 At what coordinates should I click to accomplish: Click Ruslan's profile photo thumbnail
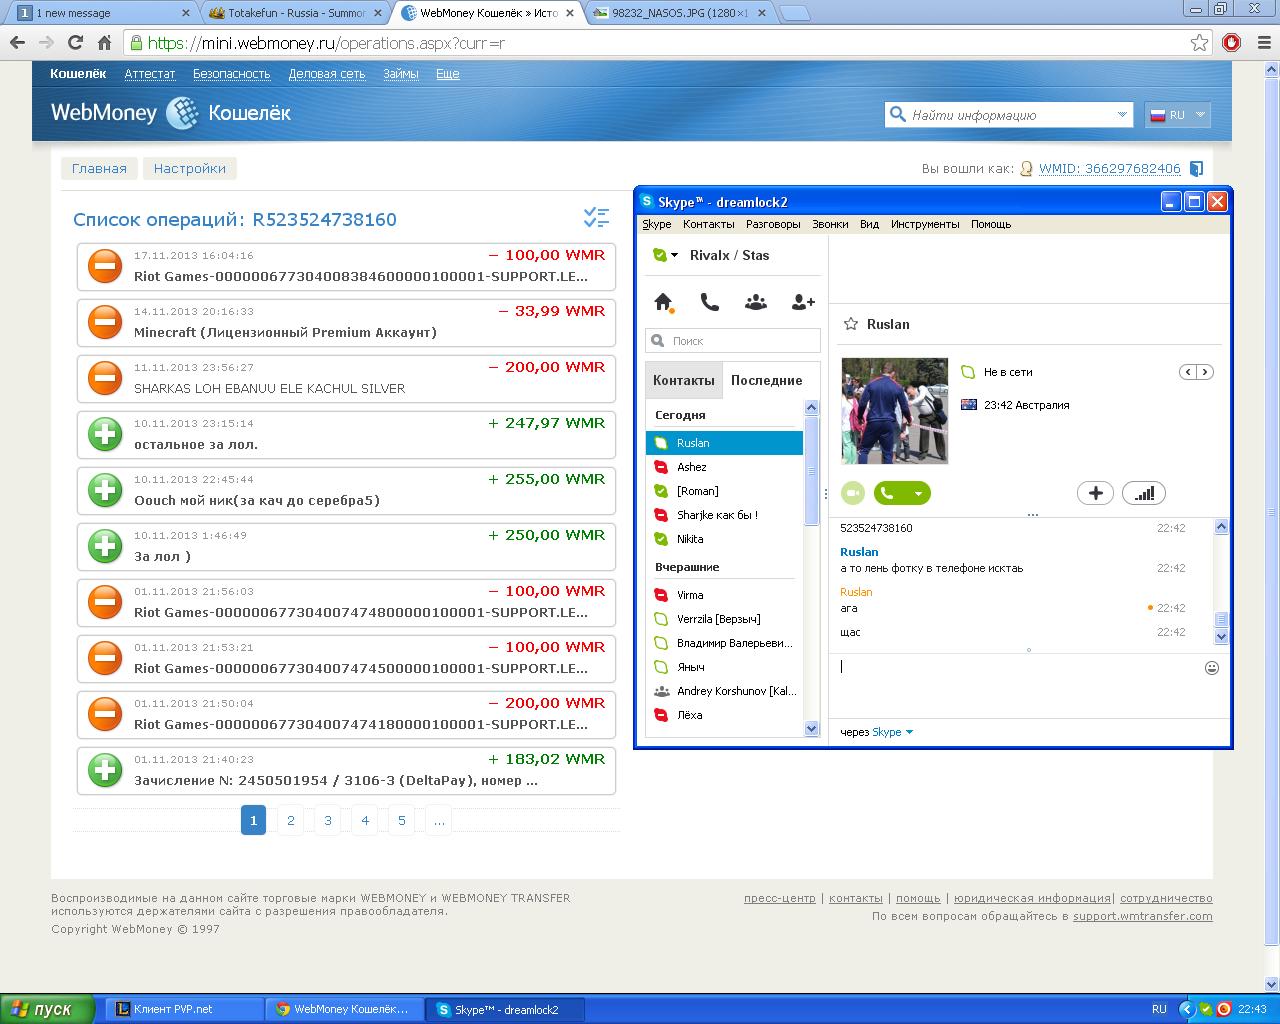pyautogui.click(x=895, y=411)
